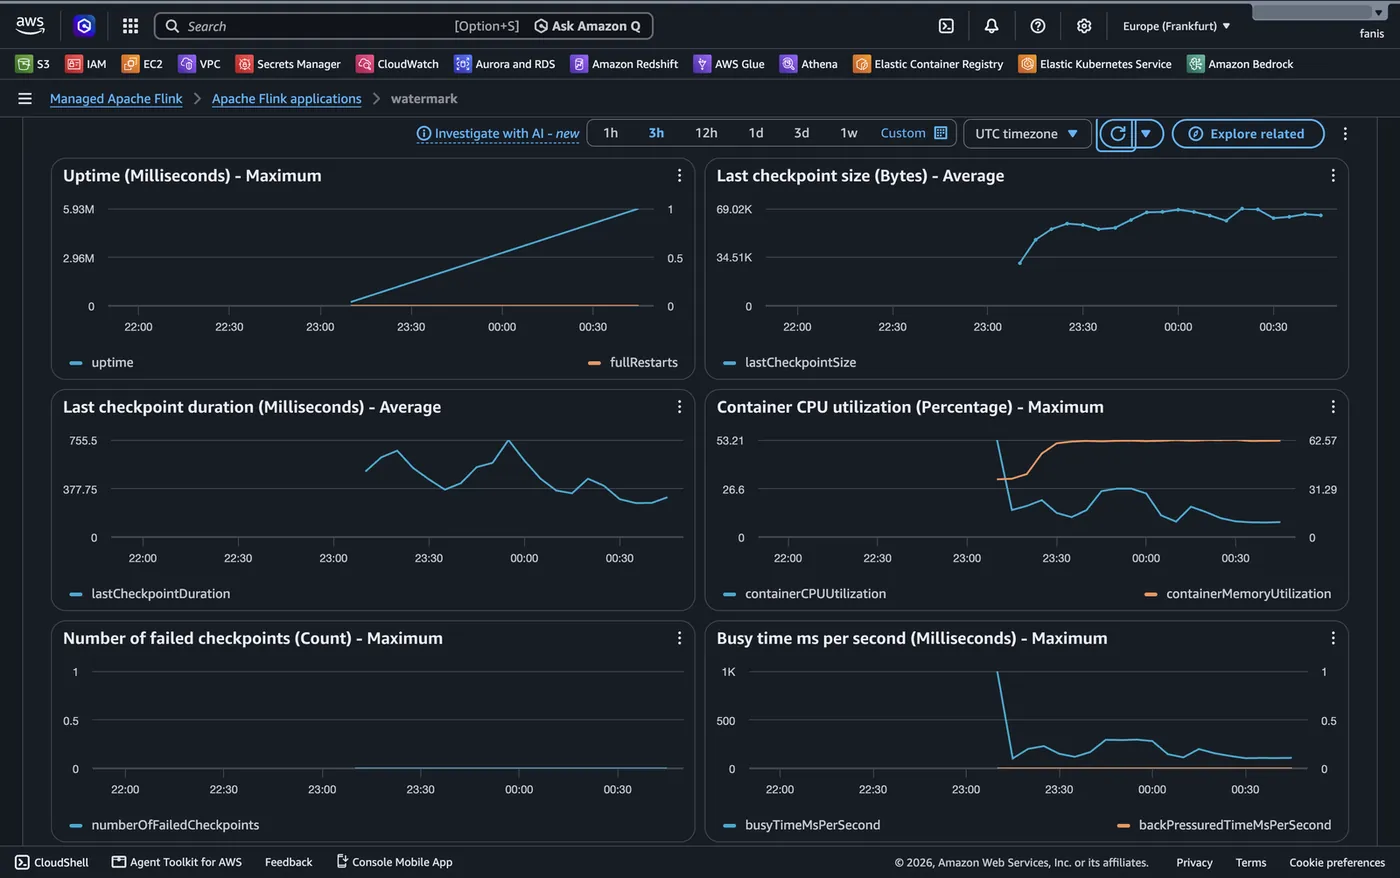The height and width of the screenshot is (878, 1400).
Task: Open the custom range calendar icon
Action: click(x=940, y=133)
